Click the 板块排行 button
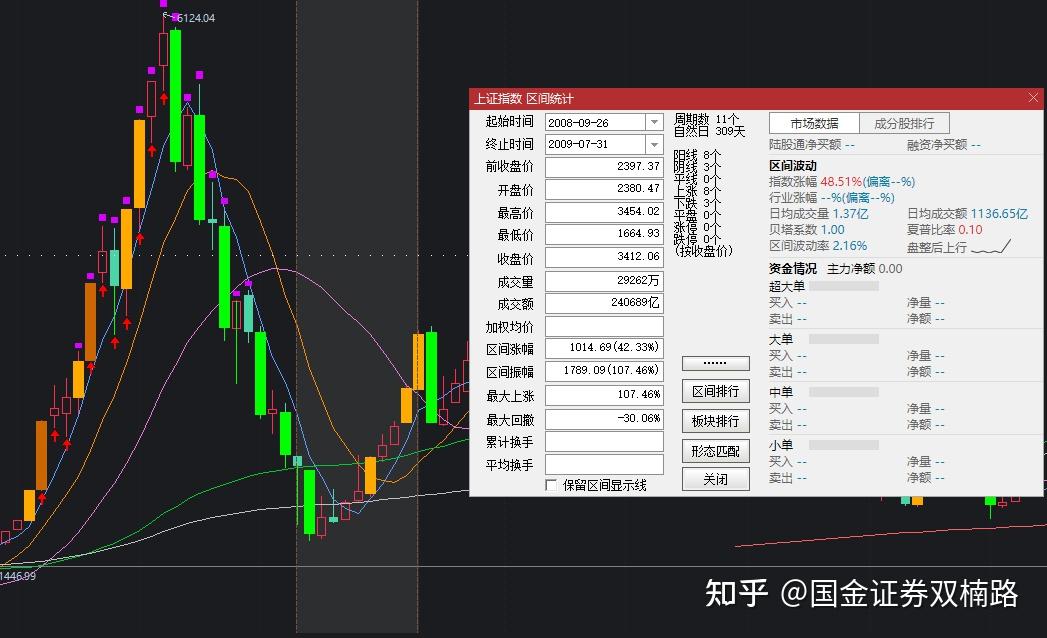Viewport: 1047px width, 638px height. (715, 421)
